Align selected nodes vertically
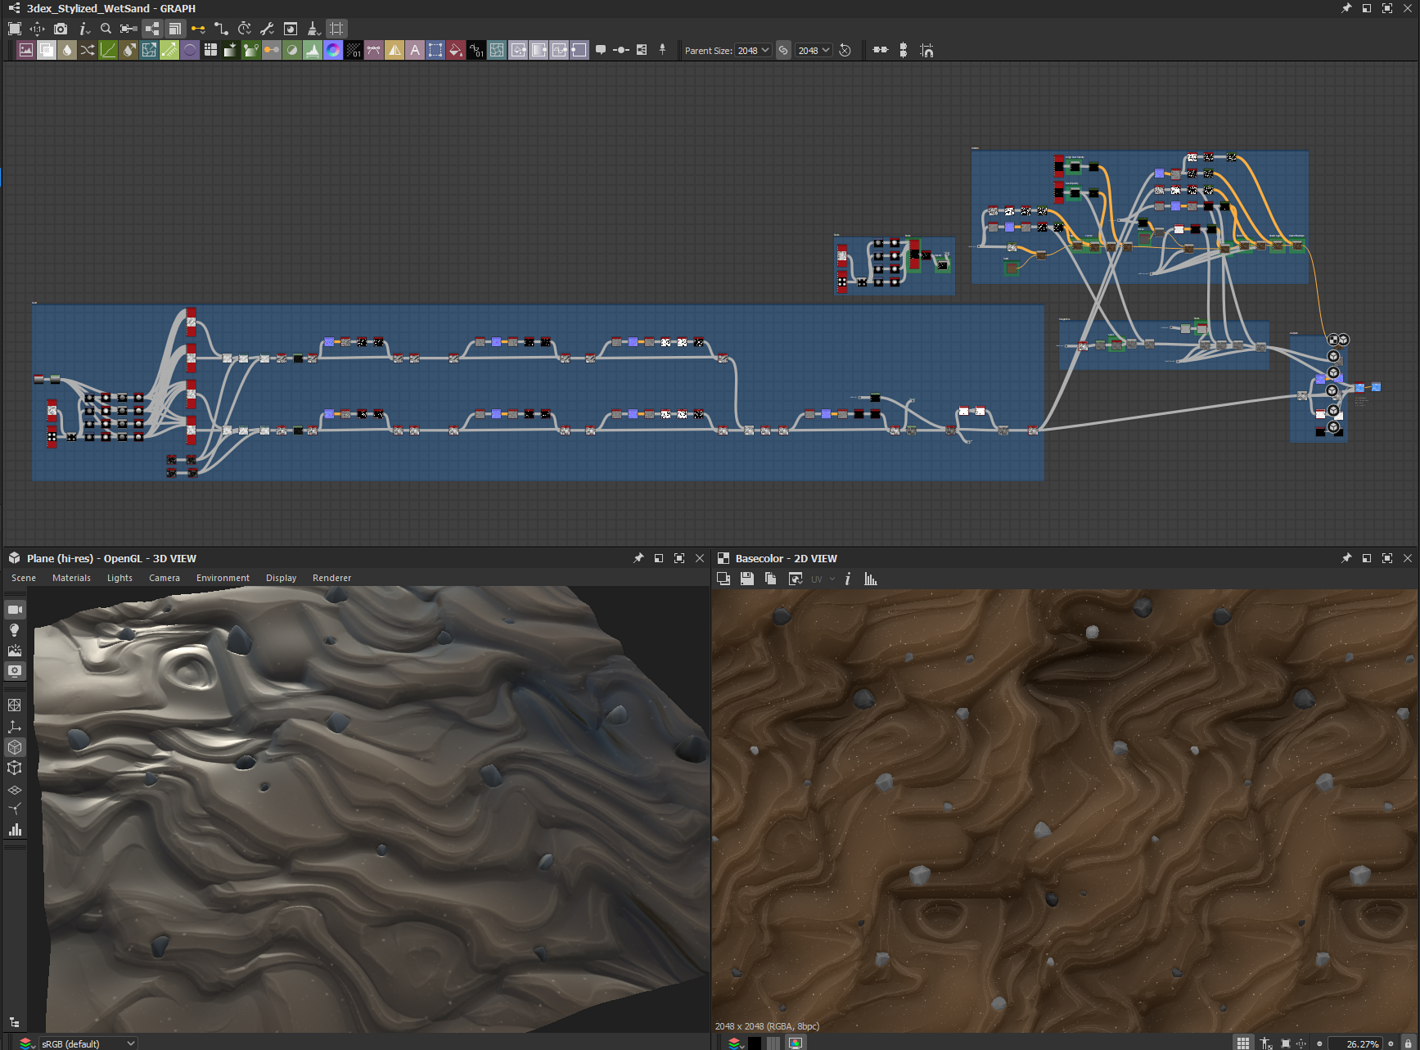Image resolution: width=1420 pixels, height=1050 pixels. coord(903,50)
